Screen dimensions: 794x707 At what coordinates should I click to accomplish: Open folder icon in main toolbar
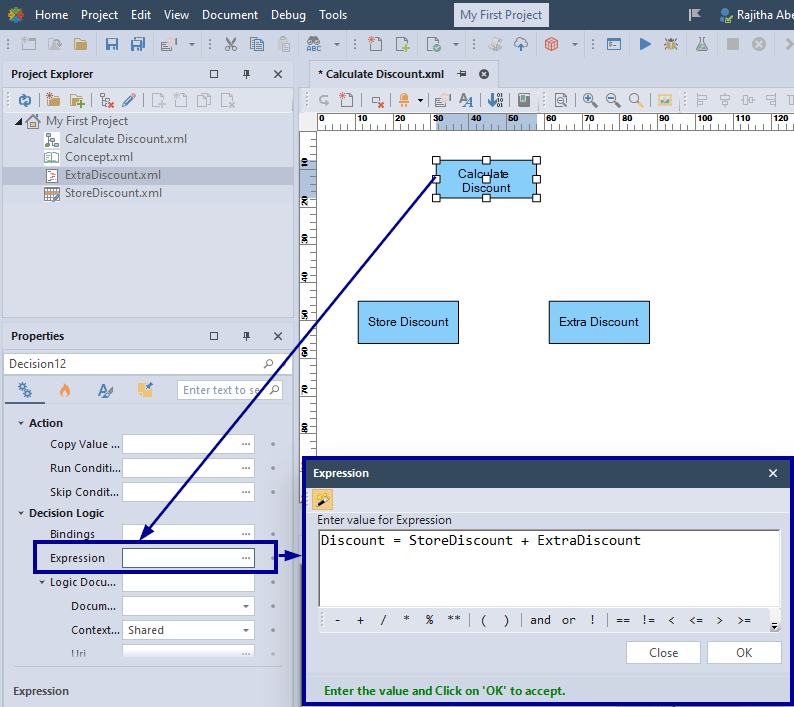[80, 45]
